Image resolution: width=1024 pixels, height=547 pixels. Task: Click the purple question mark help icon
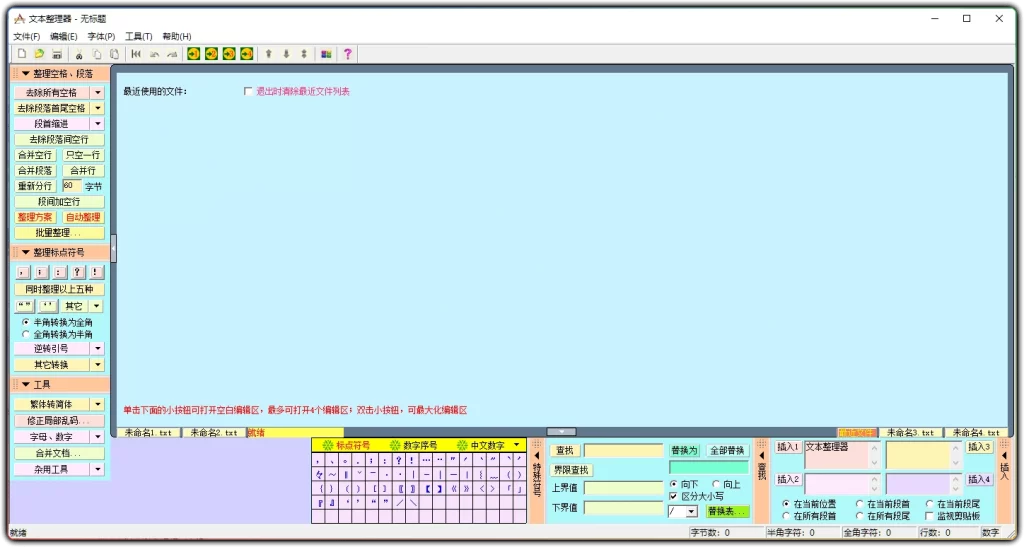click(x=347, y=54)
